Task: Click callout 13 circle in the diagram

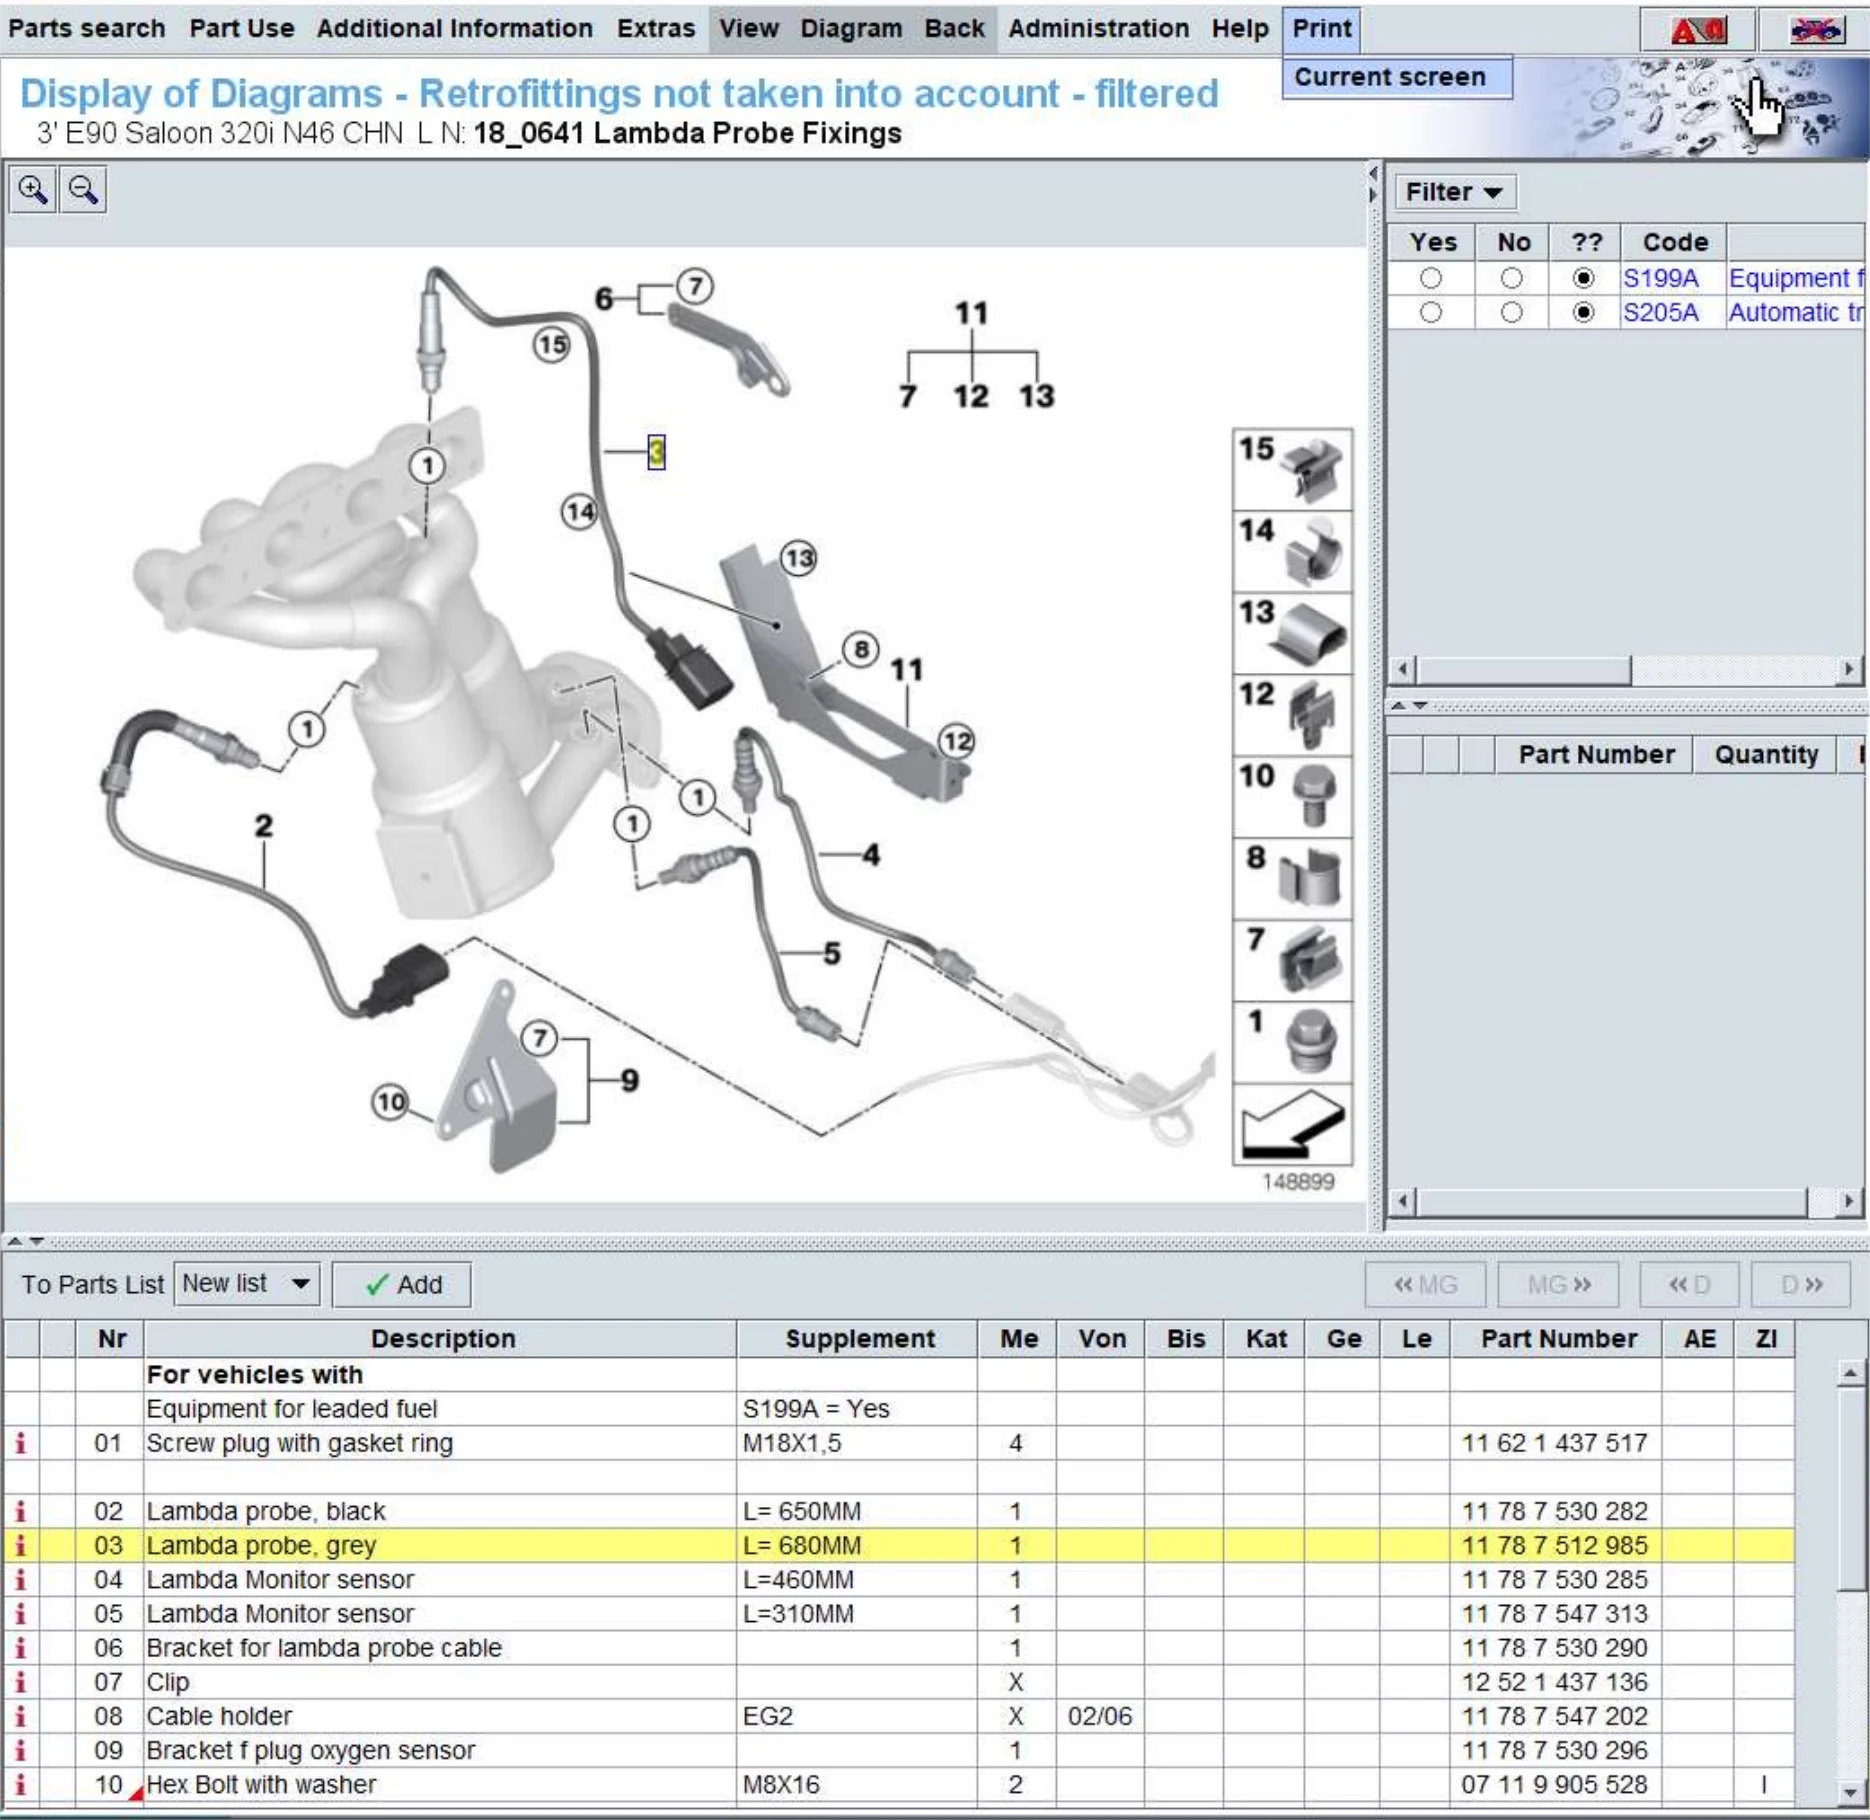Action: point(798,558)
